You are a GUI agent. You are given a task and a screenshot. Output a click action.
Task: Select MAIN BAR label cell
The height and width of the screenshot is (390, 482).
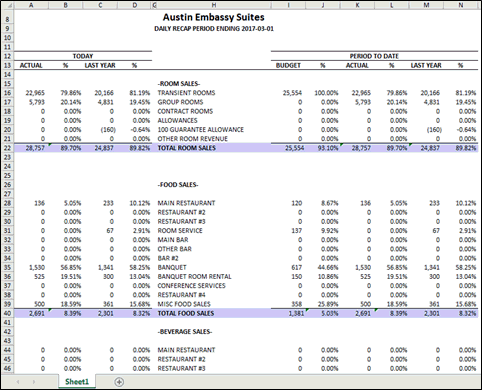click(x=173, y=240)
